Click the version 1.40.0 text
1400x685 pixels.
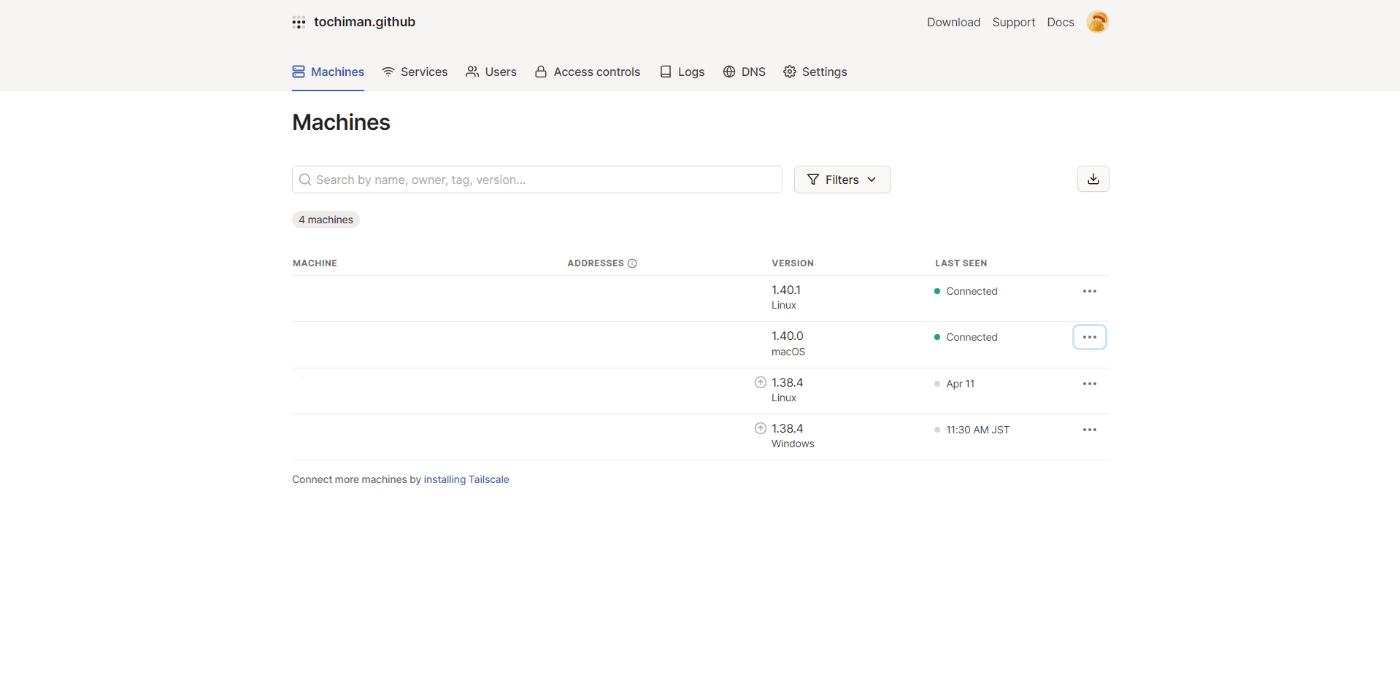pyautogui.click(x=787, y=336)
